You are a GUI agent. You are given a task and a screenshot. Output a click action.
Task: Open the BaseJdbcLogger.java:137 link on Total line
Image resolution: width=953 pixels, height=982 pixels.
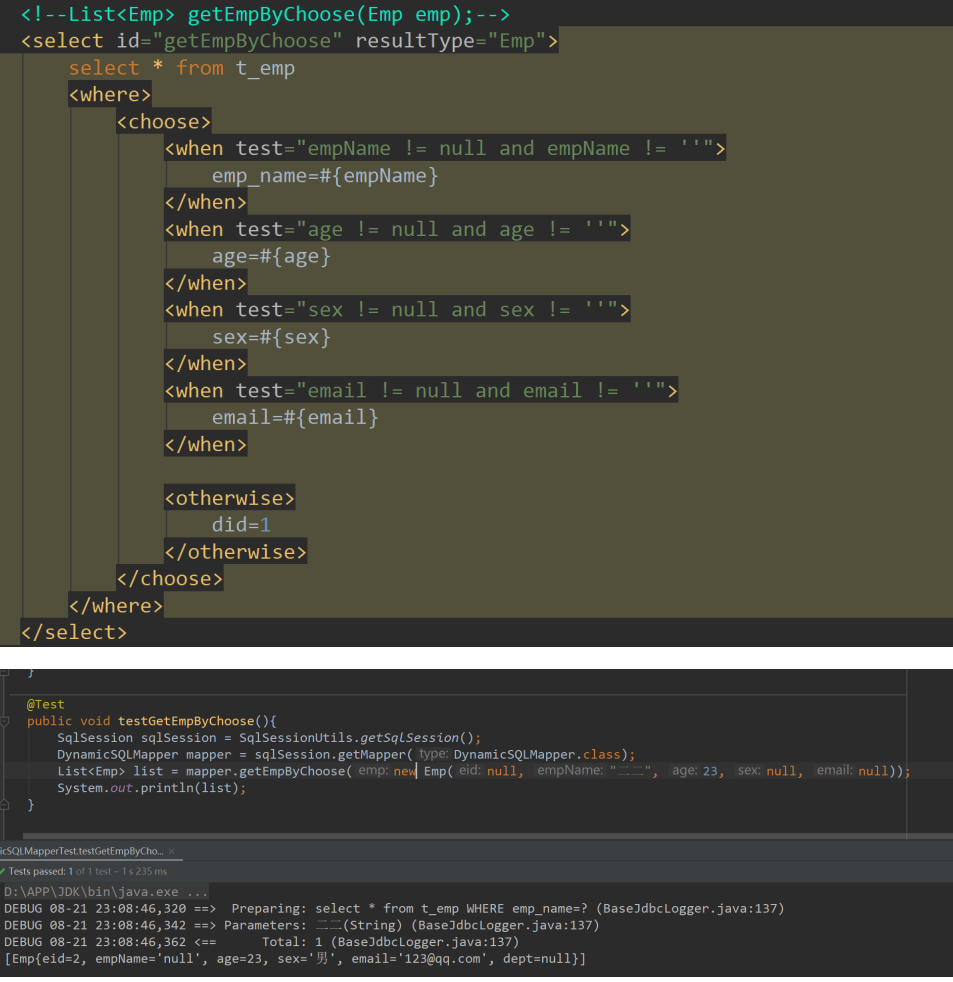pos(425,942)
